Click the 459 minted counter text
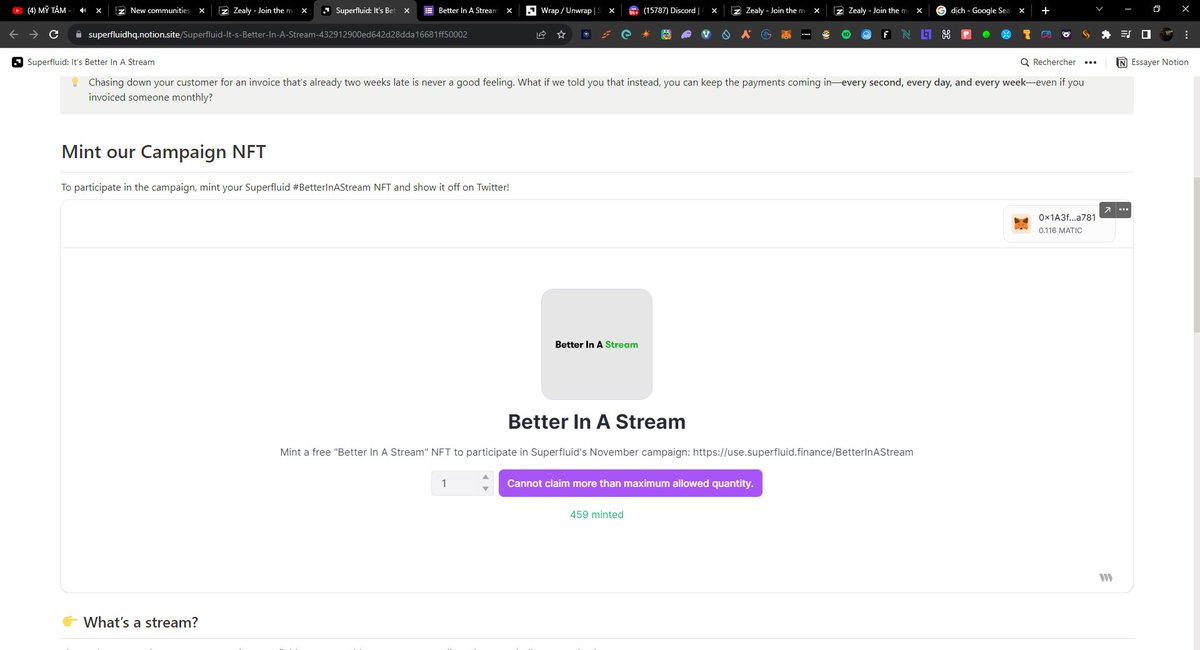Viewport: 1200px width, 650px height. click(x=596, y=514)
